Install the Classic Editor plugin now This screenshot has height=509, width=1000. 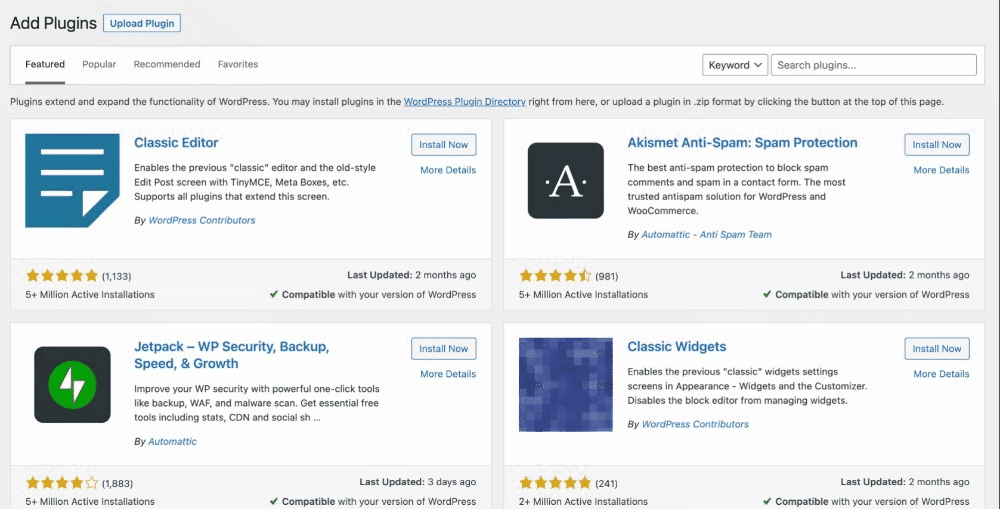pos(443,145)
